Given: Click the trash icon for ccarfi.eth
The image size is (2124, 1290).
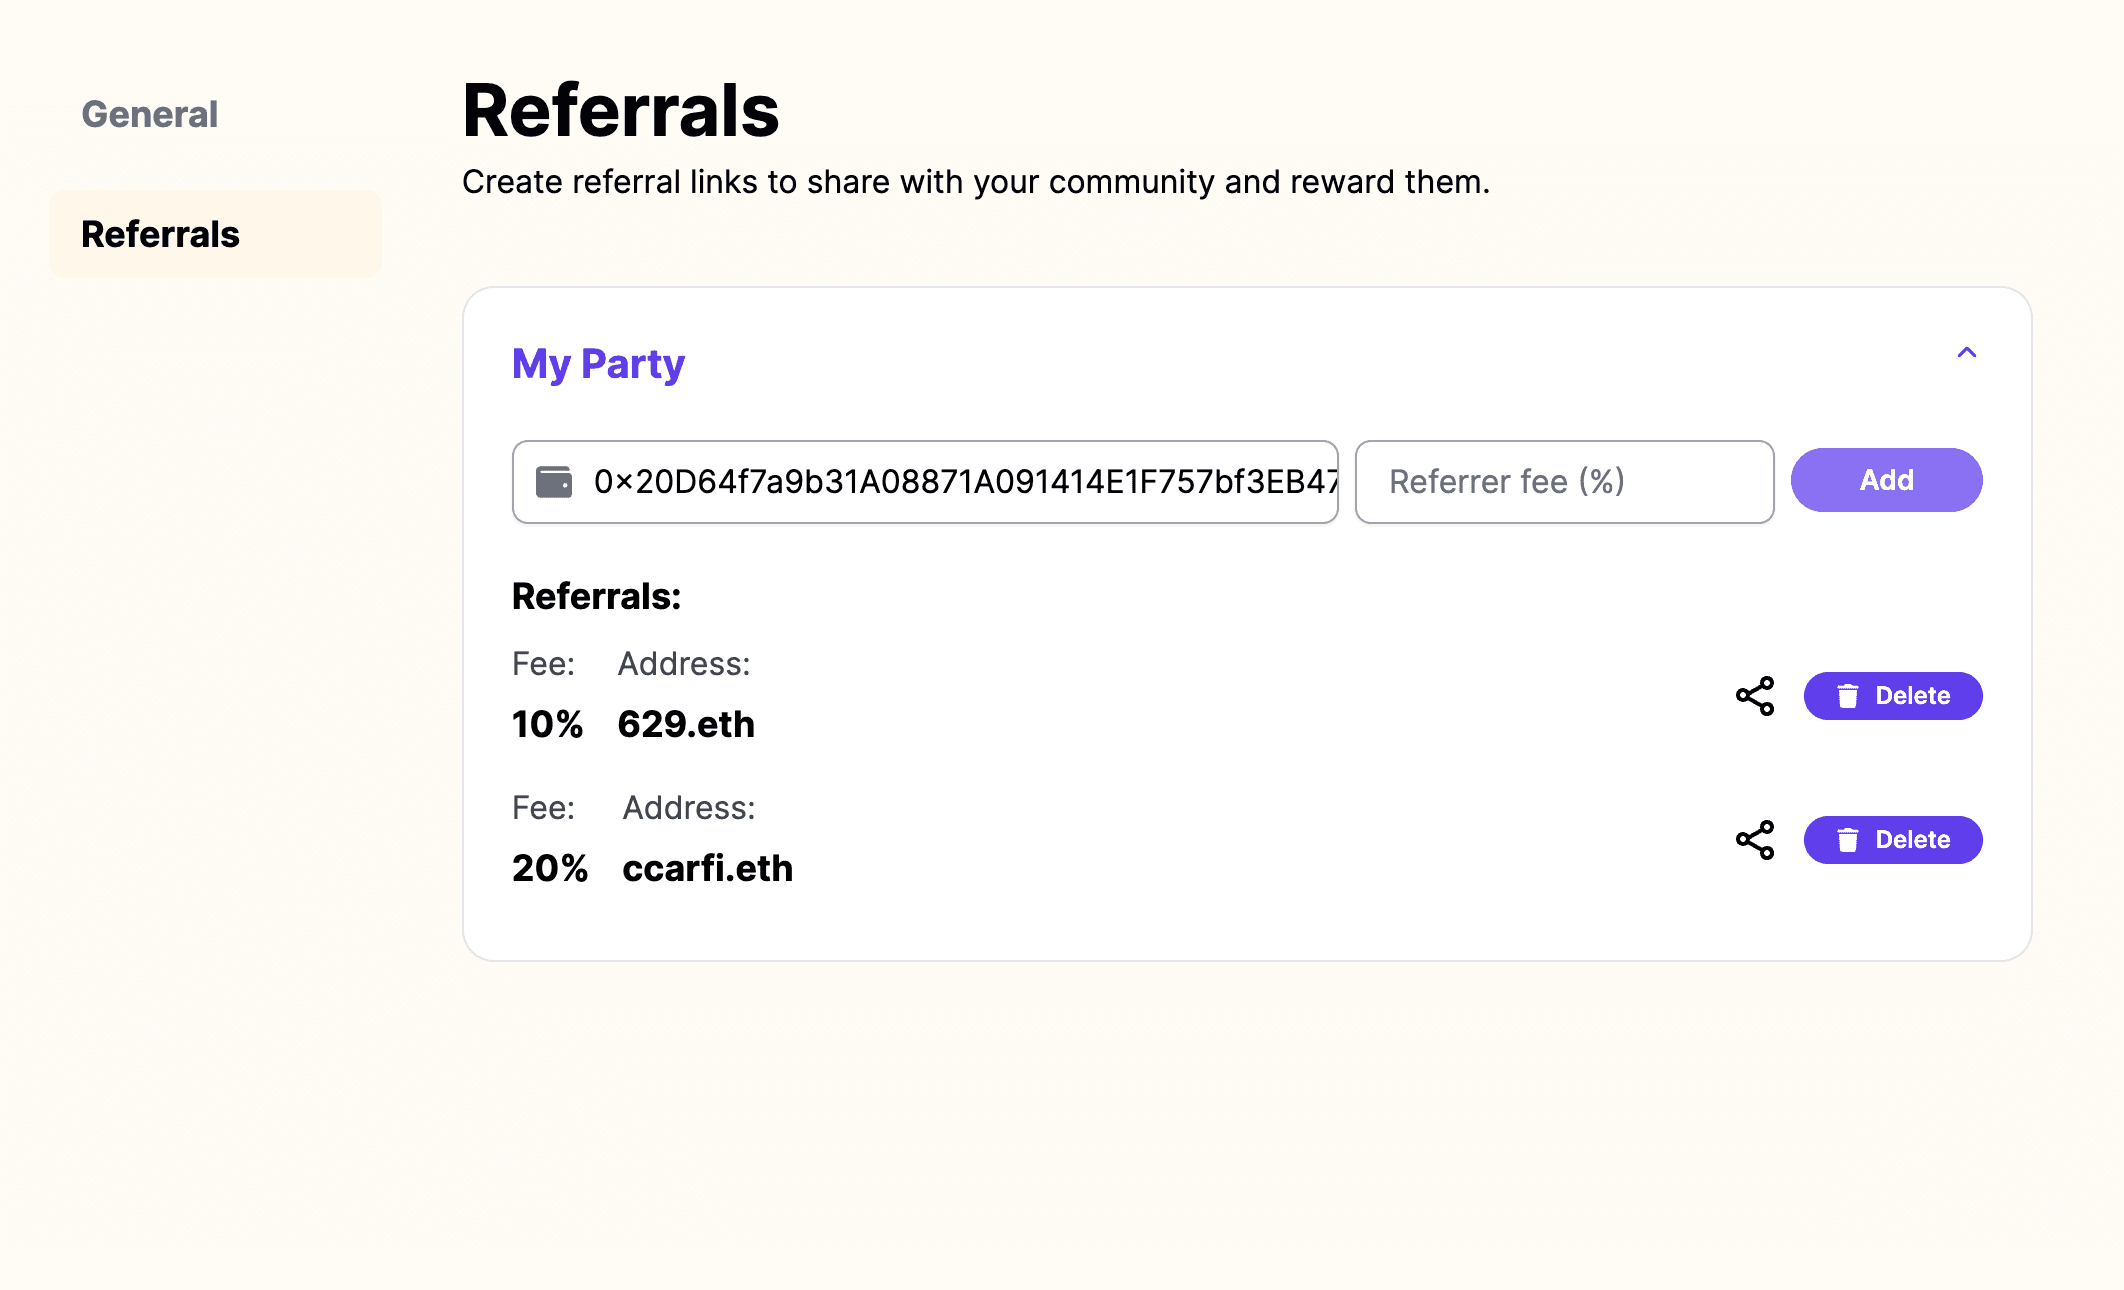Looking at the screenshot, I should 1848,840.
